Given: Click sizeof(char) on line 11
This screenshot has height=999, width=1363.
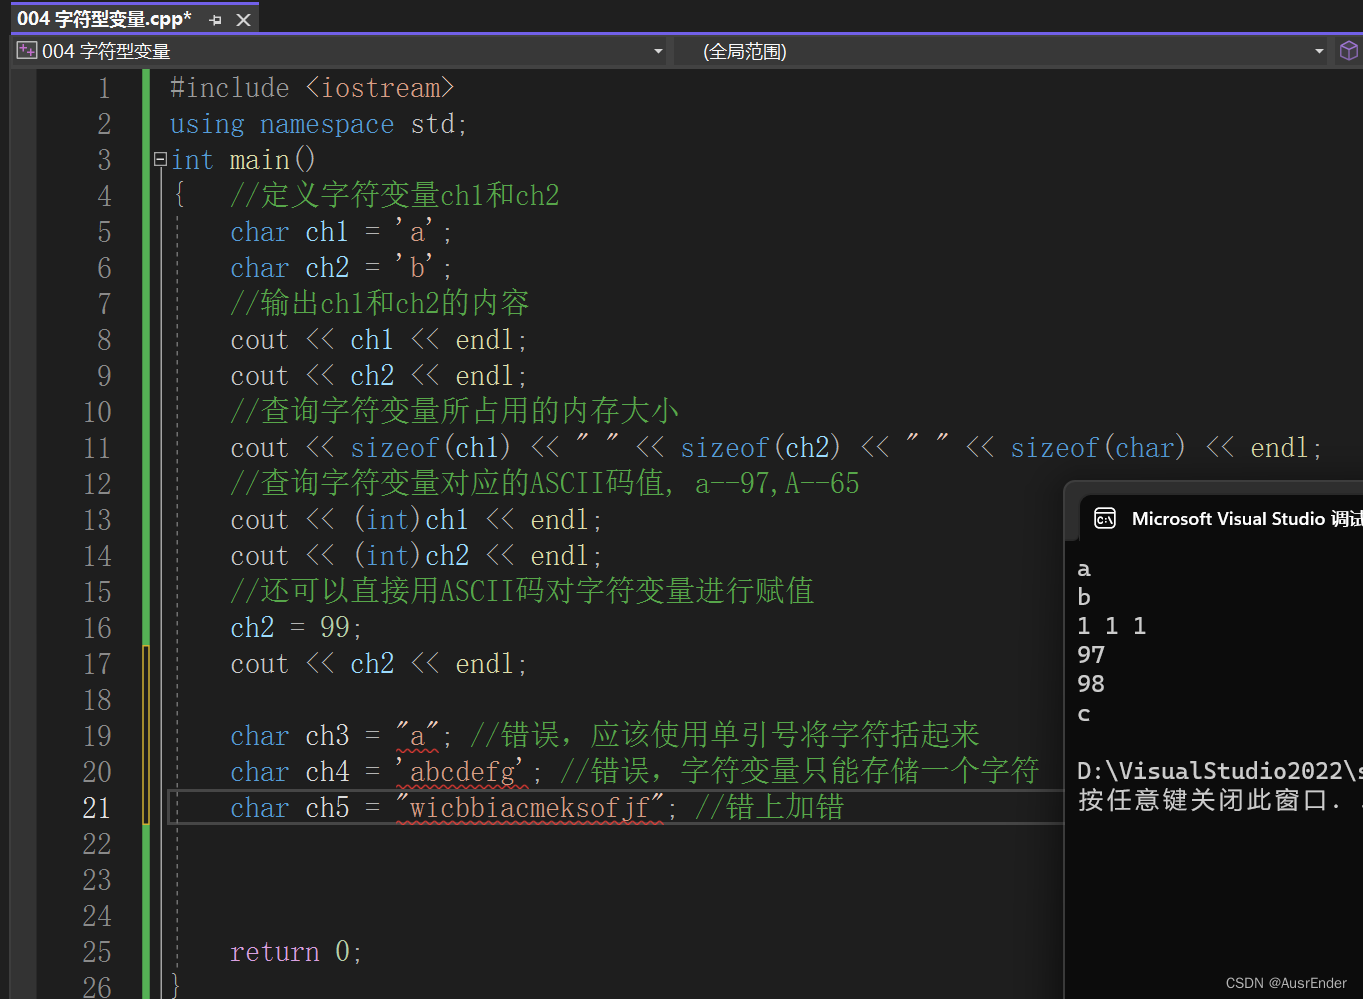Looking at the screenshot, I should [x=1098, y=447].
